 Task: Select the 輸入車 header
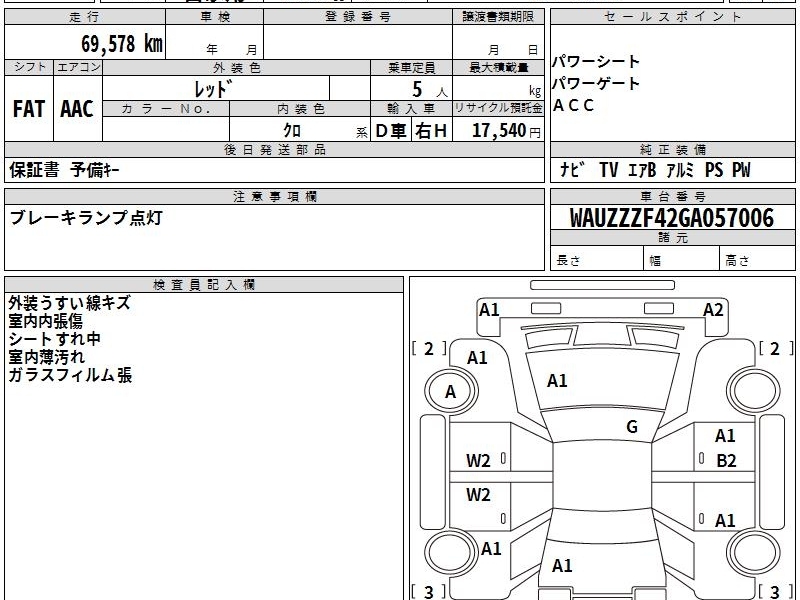[411, 109]
